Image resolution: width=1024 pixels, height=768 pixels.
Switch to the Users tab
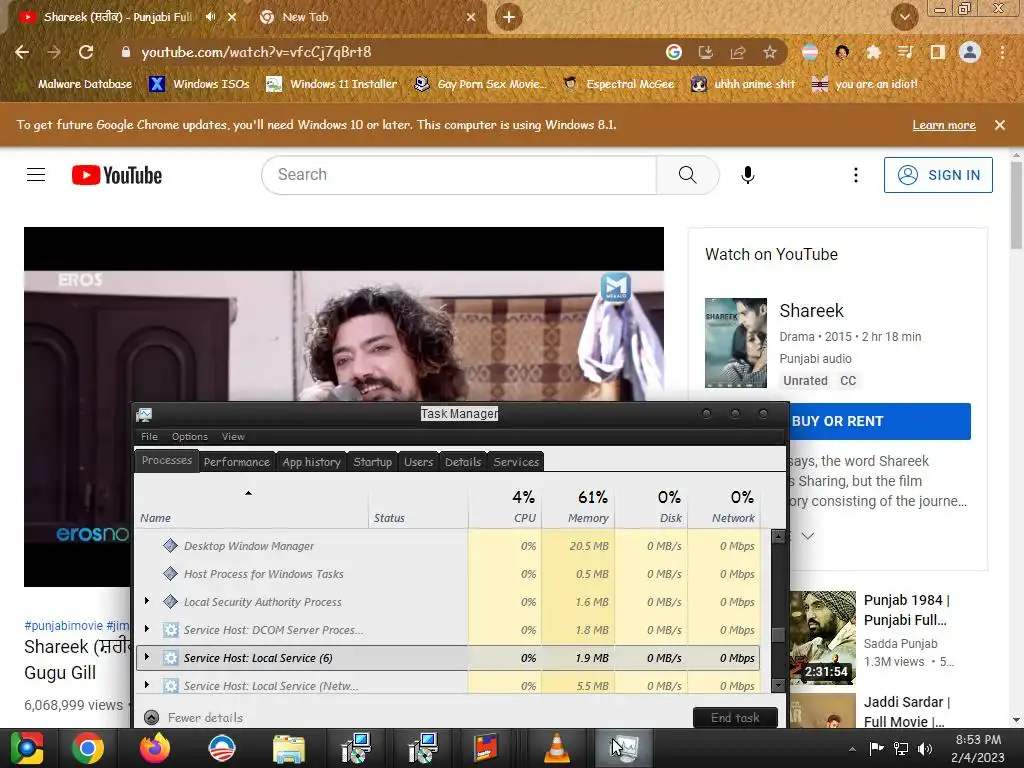coord(419,462)
